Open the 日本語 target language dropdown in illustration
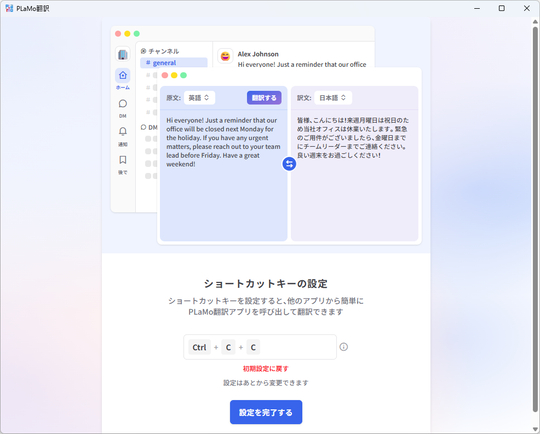 (x=333, y=98)
